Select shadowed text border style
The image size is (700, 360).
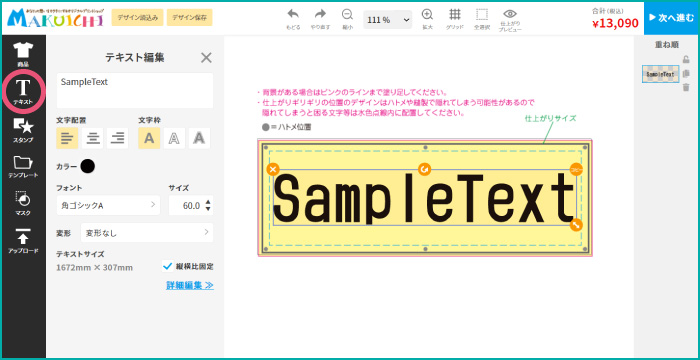click(199, 138)
